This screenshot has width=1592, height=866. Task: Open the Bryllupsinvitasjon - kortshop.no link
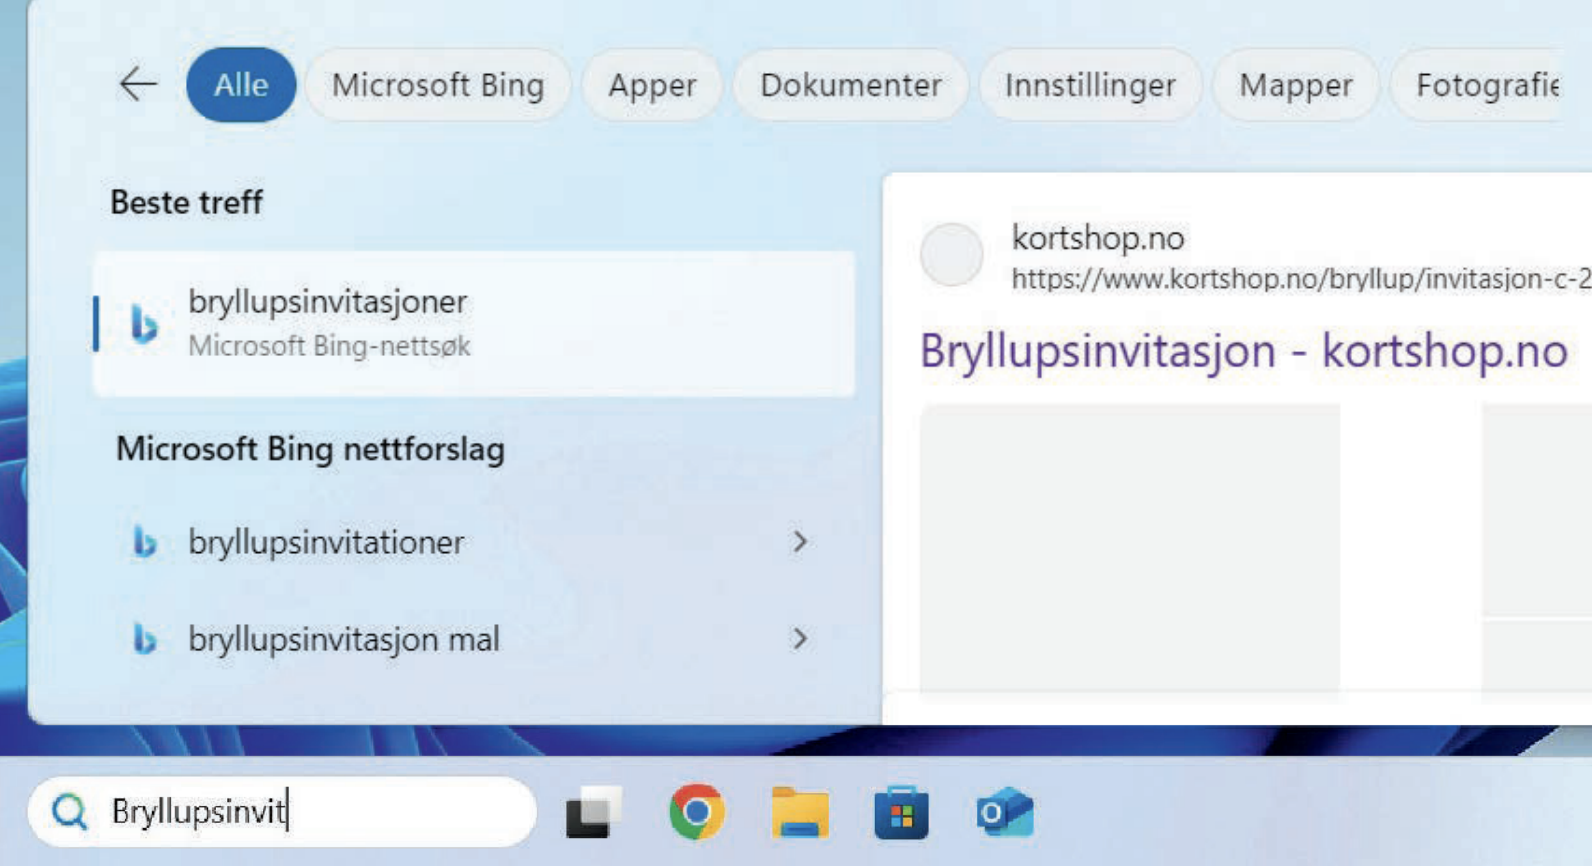click(x=1243, y=351)
